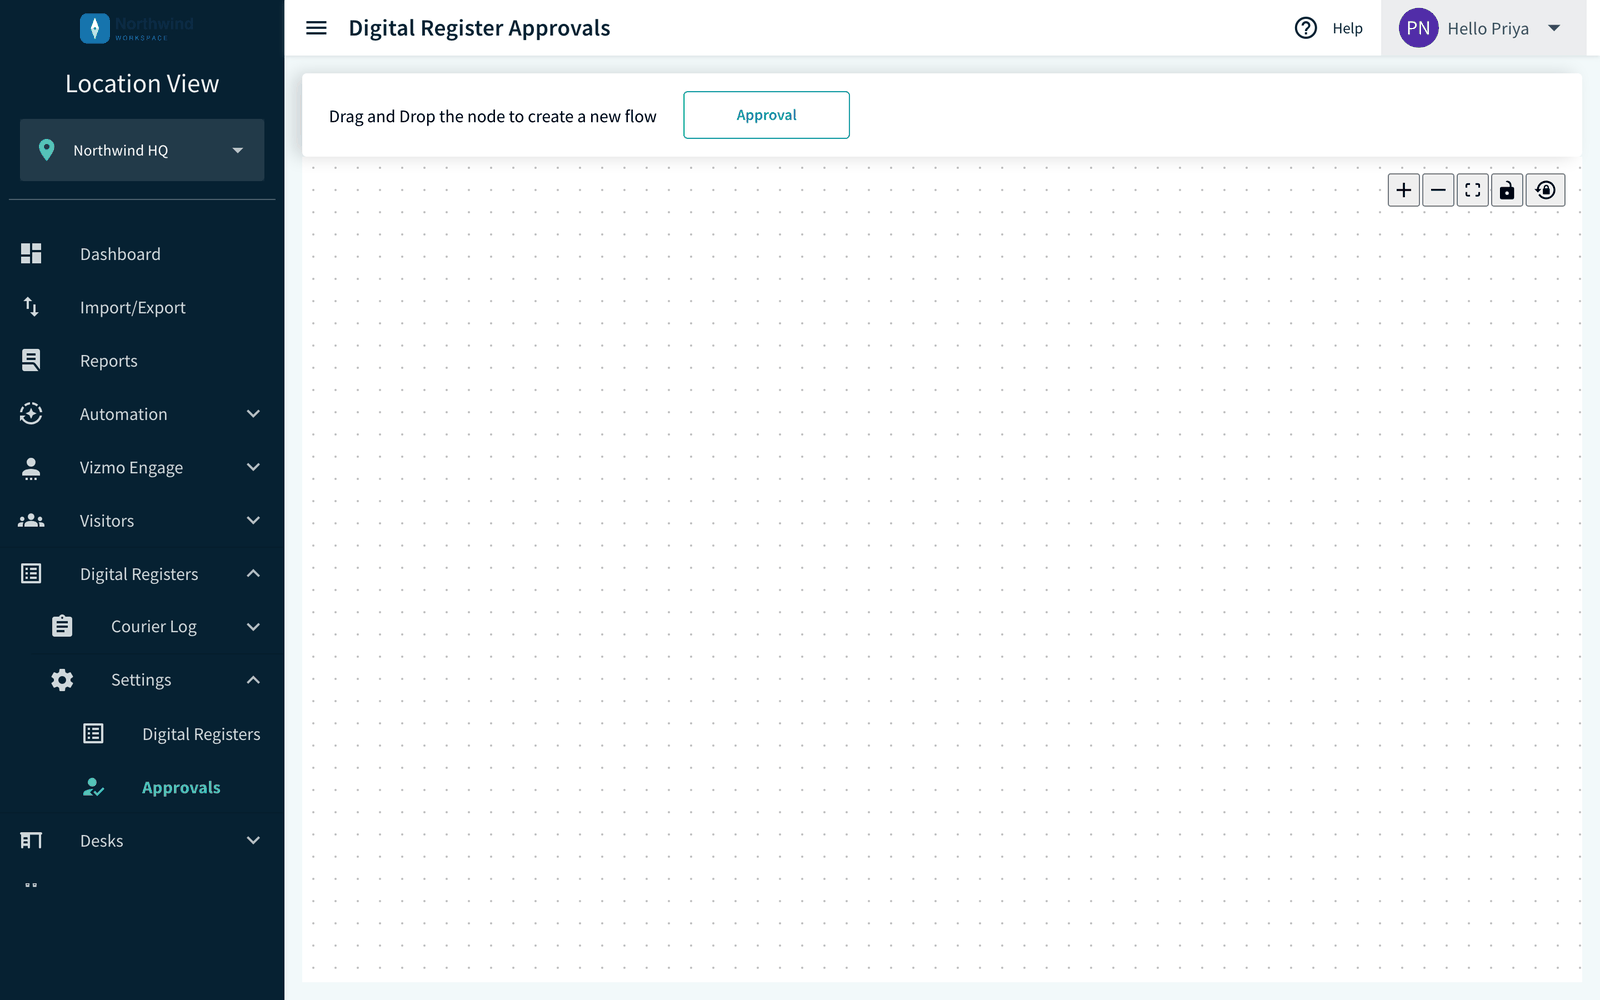1600x1000 pixels.
Task: Click the Courier Log clipboard icon
Action: coord(62,626)
